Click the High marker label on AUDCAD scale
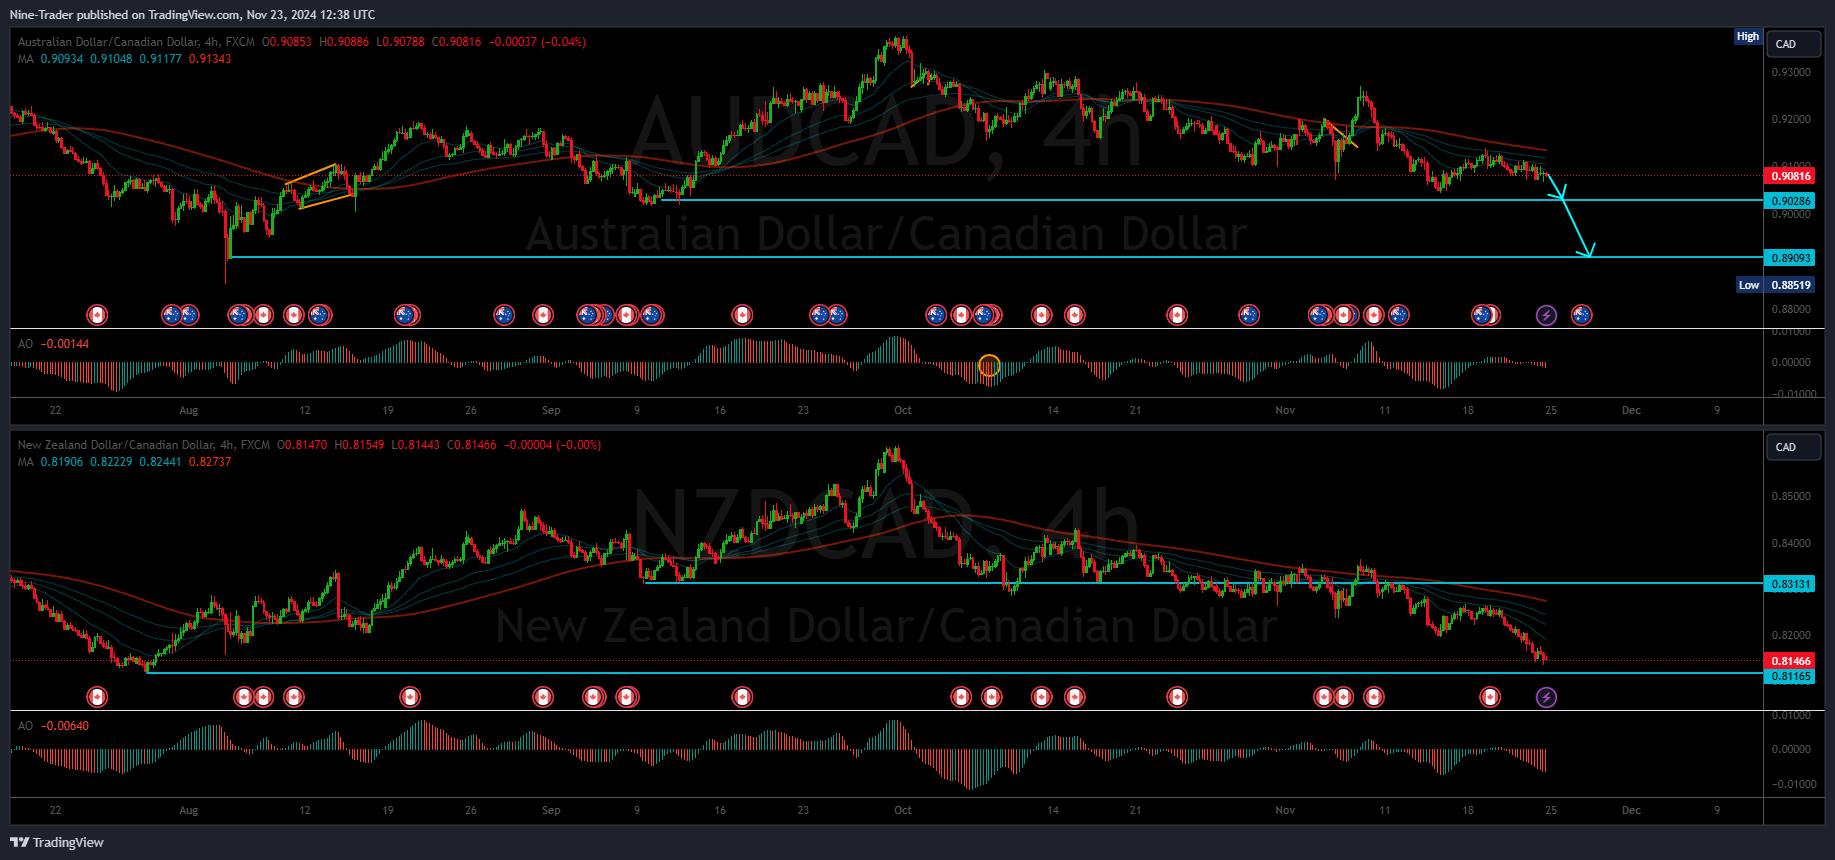Image resolution: width=1835 pixels, height=860 pixels. tap(1748, 36)
